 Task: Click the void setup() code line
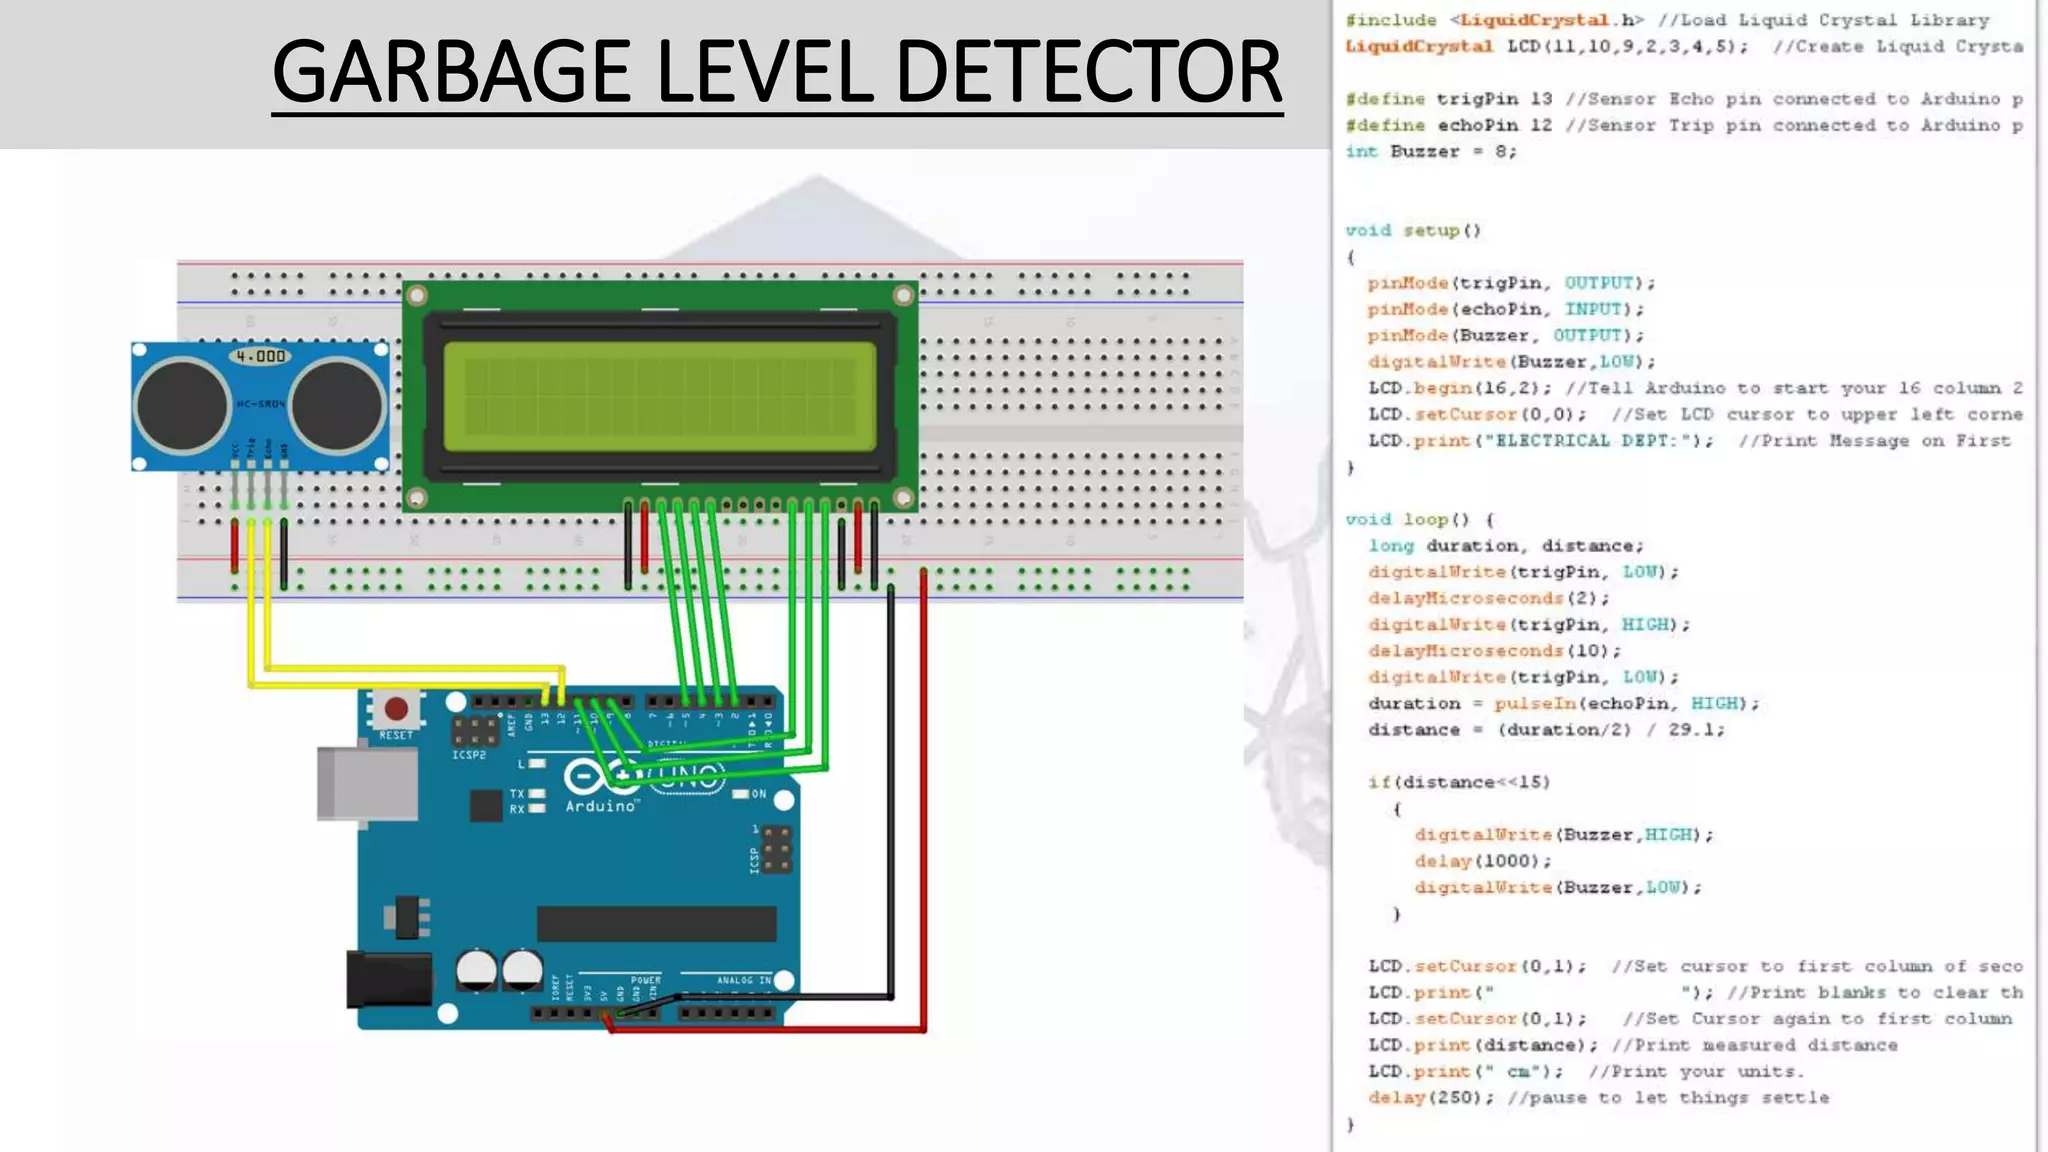(x=1412, y=231)
